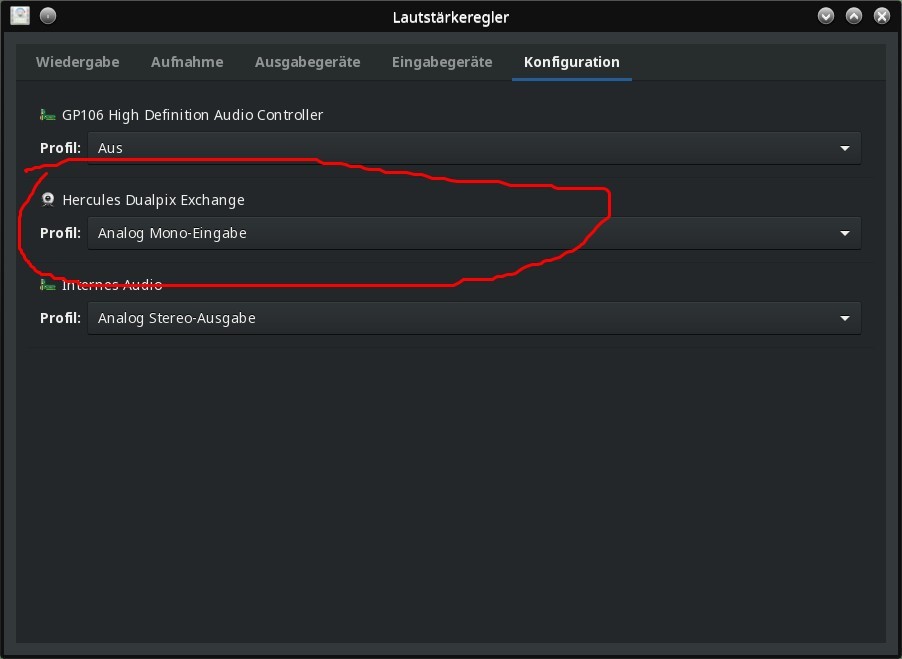
Task: Click the GP106 audio card icon
Action: [x=48, y=115]
